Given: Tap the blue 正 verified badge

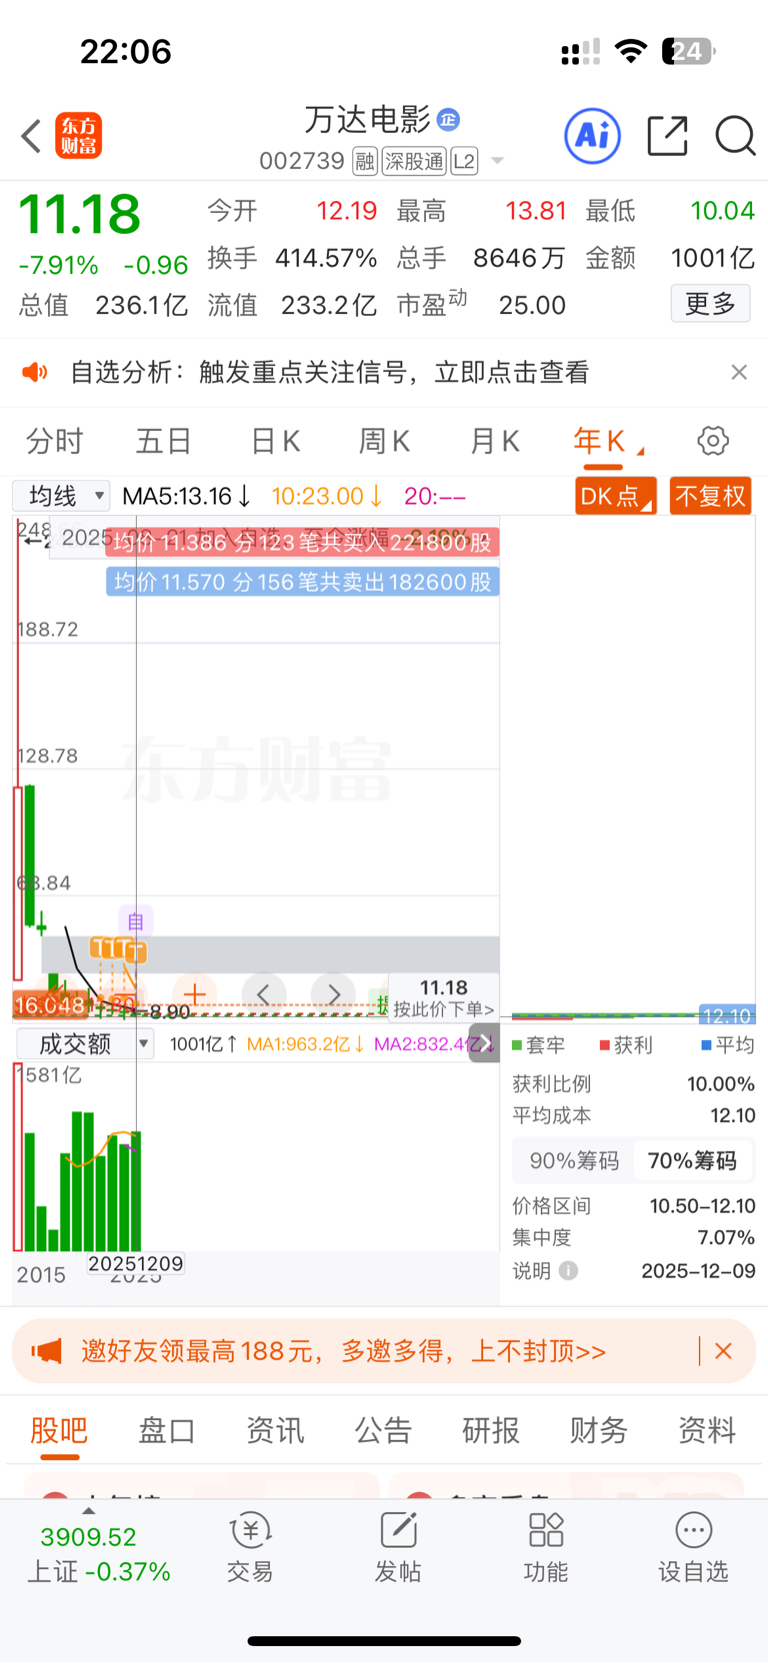Looking at the screenshot, I should (448, 120).
